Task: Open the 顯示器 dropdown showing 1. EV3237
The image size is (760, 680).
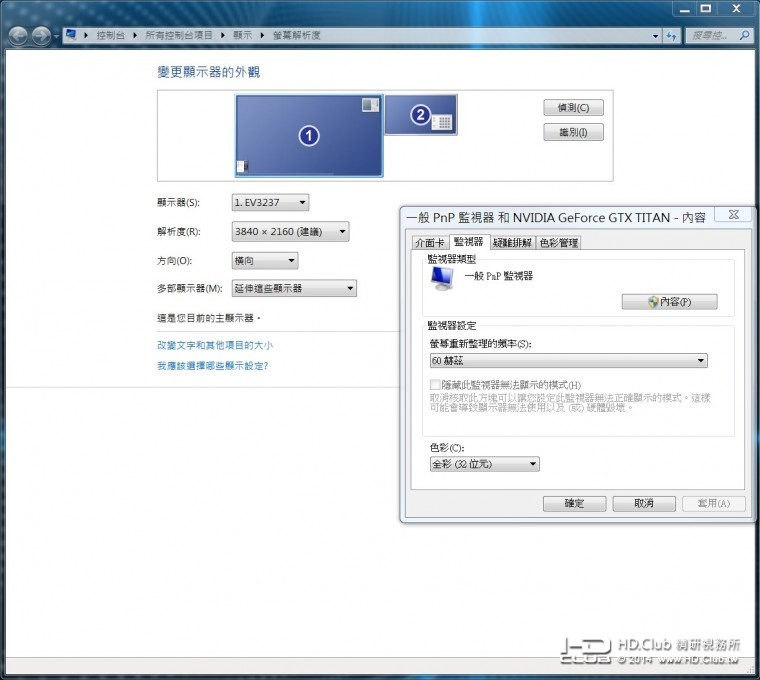Action: pyautogui.click(x=270, y=202)
